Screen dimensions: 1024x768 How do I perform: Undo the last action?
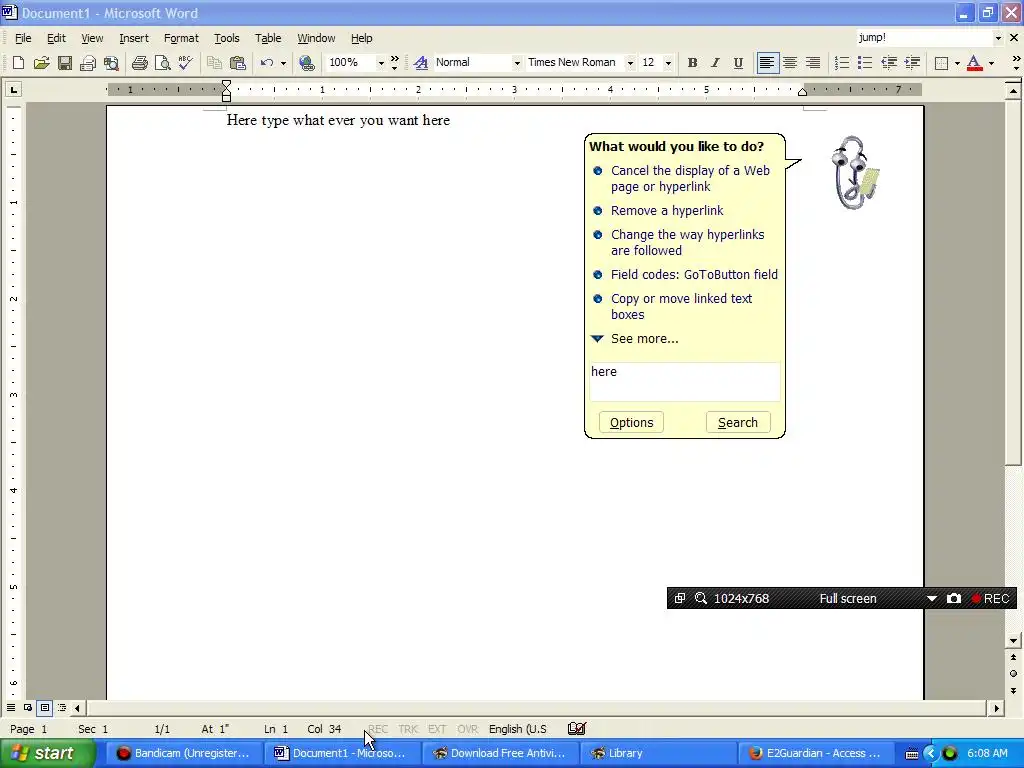point(266,63)
